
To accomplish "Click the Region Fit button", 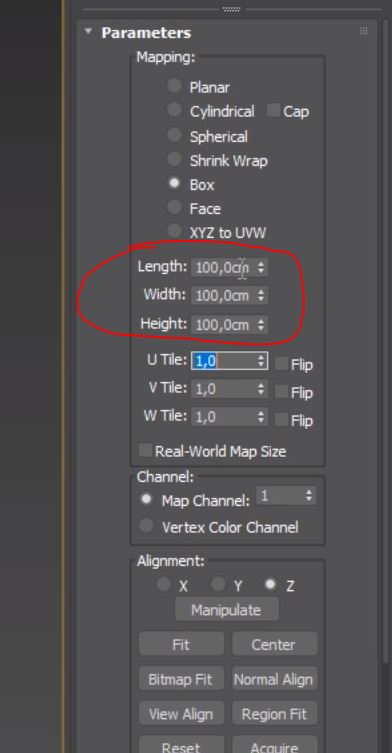I will (x=274, y=714).
